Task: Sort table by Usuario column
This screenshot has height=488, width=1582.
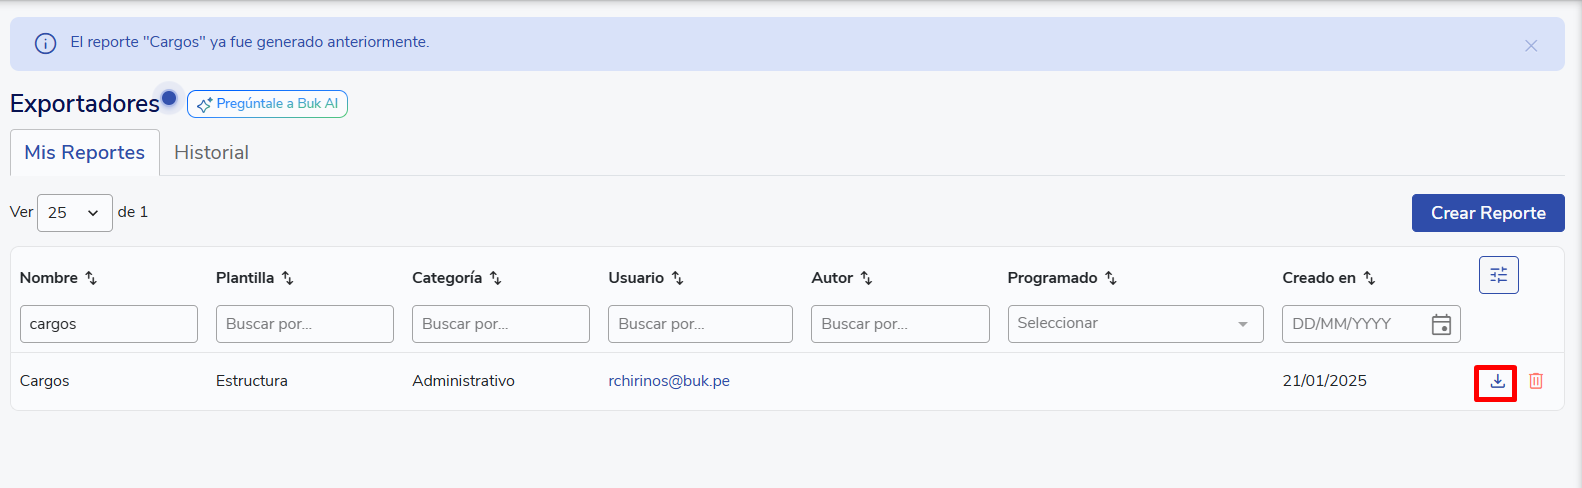Action: [677, 278]
